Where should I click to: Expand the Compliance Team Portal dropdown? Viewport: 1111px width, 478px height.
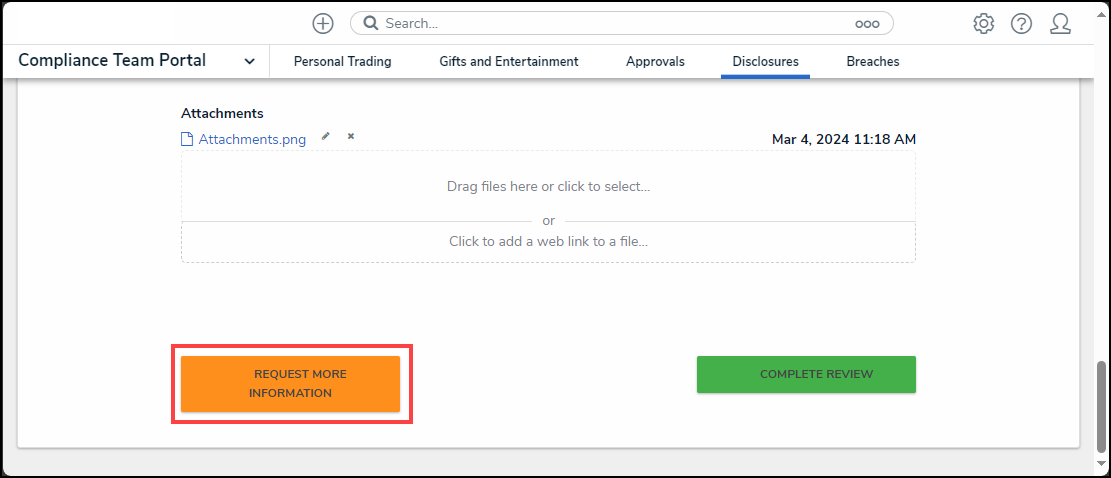pos(249,61)
